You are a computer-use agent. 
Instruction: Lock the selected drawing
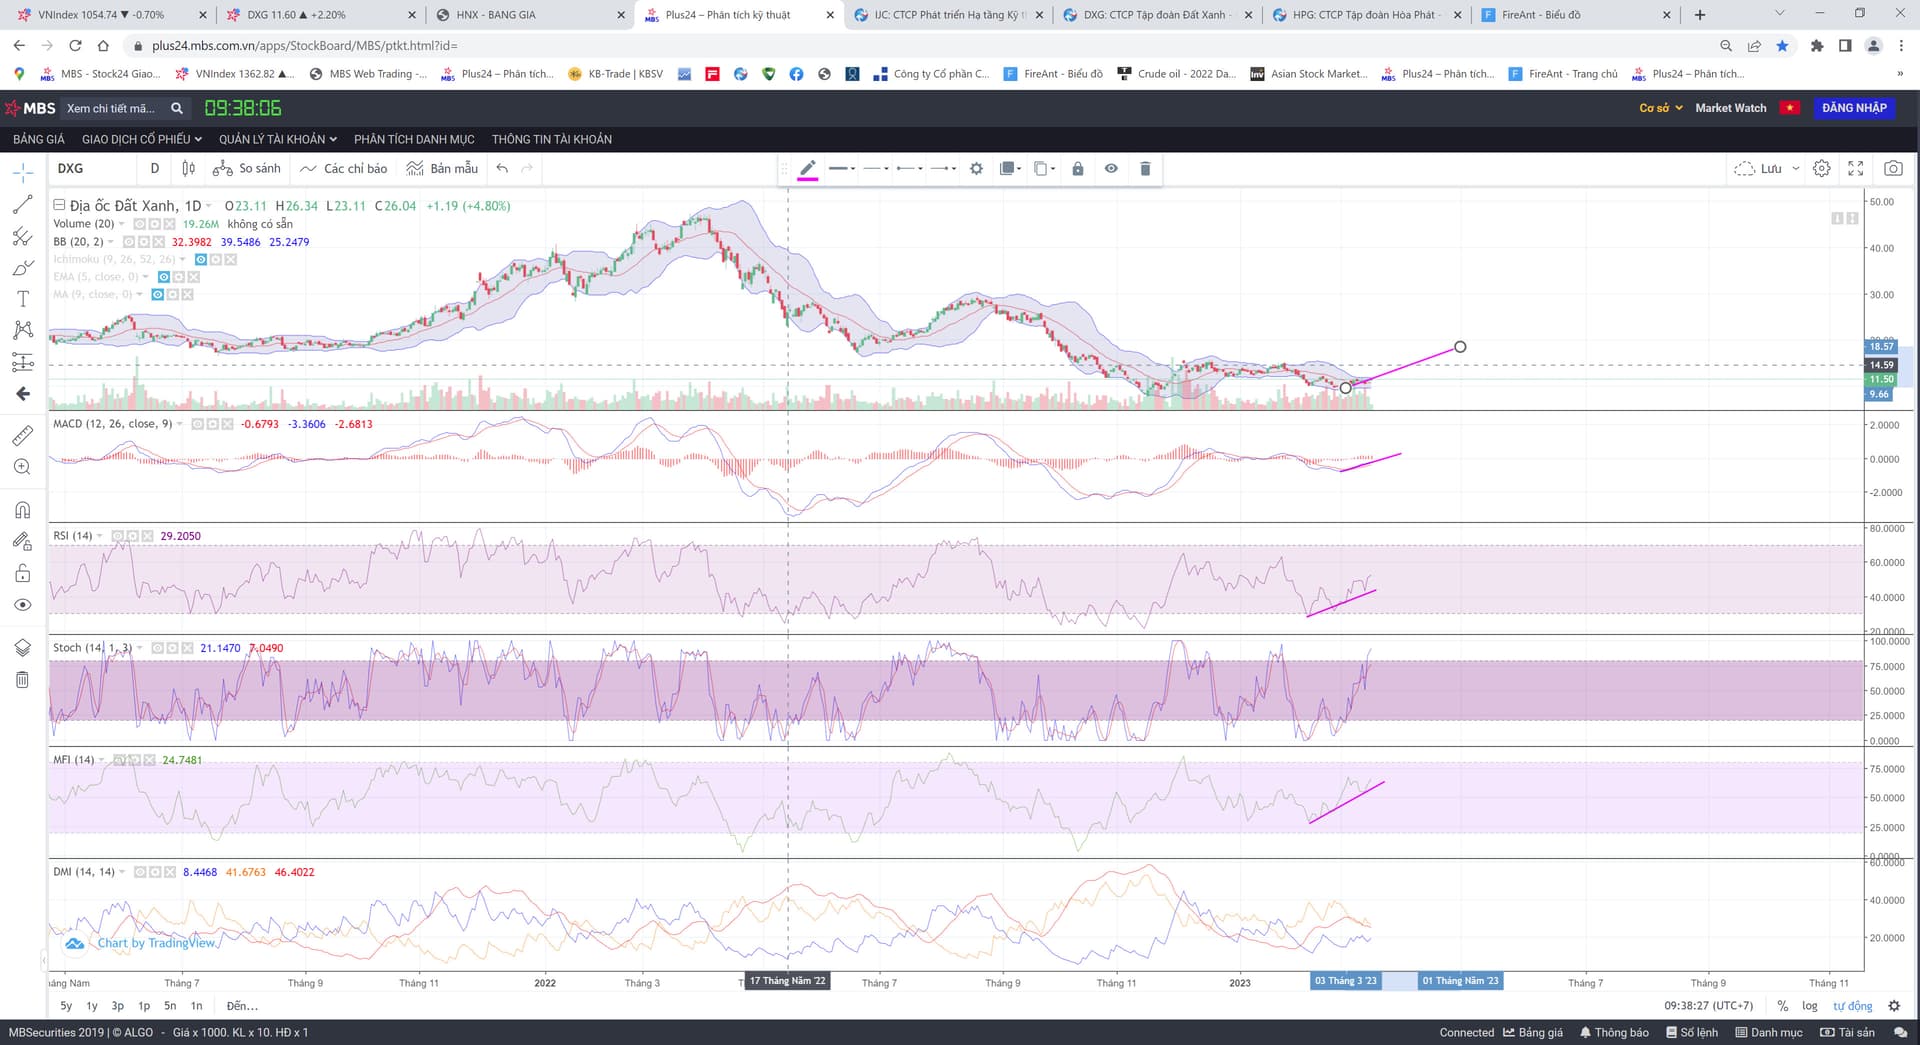[1078, 169]
